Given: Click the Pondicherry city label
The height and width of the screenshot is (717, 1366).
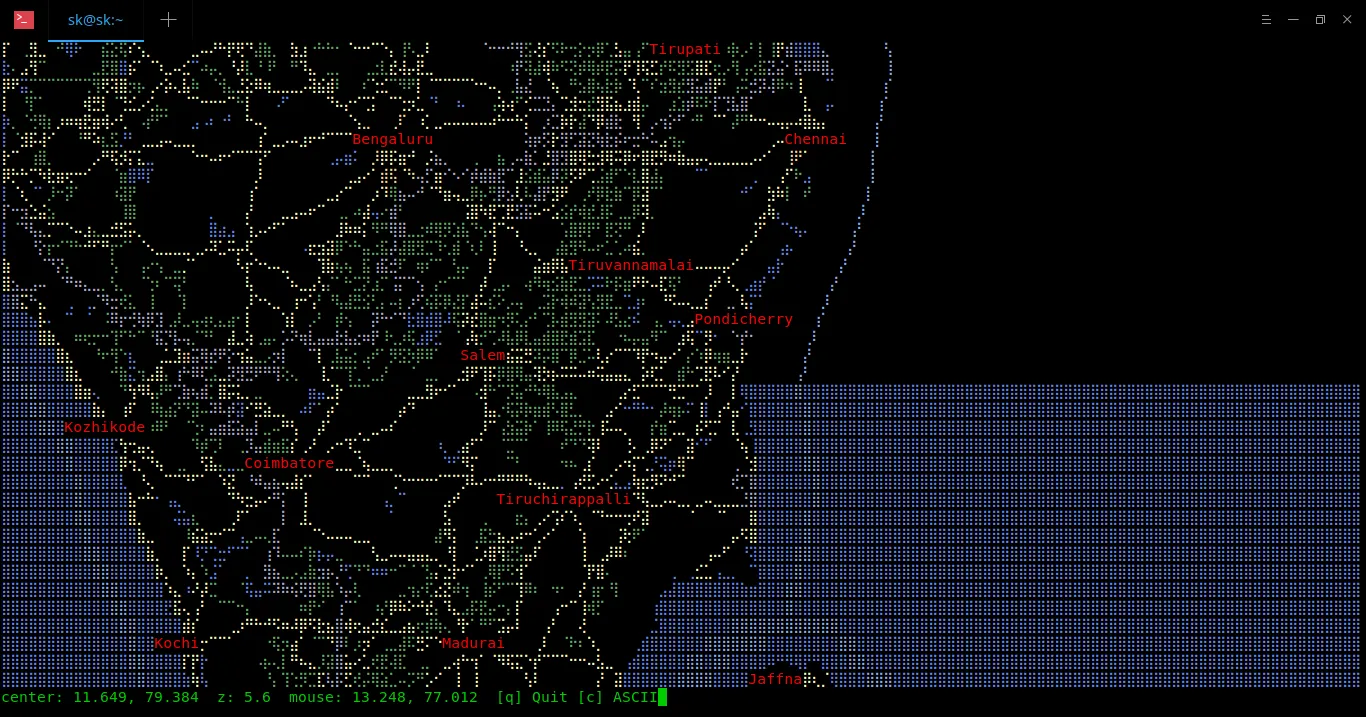Looking at the screenshot, I should coord(743,320).
